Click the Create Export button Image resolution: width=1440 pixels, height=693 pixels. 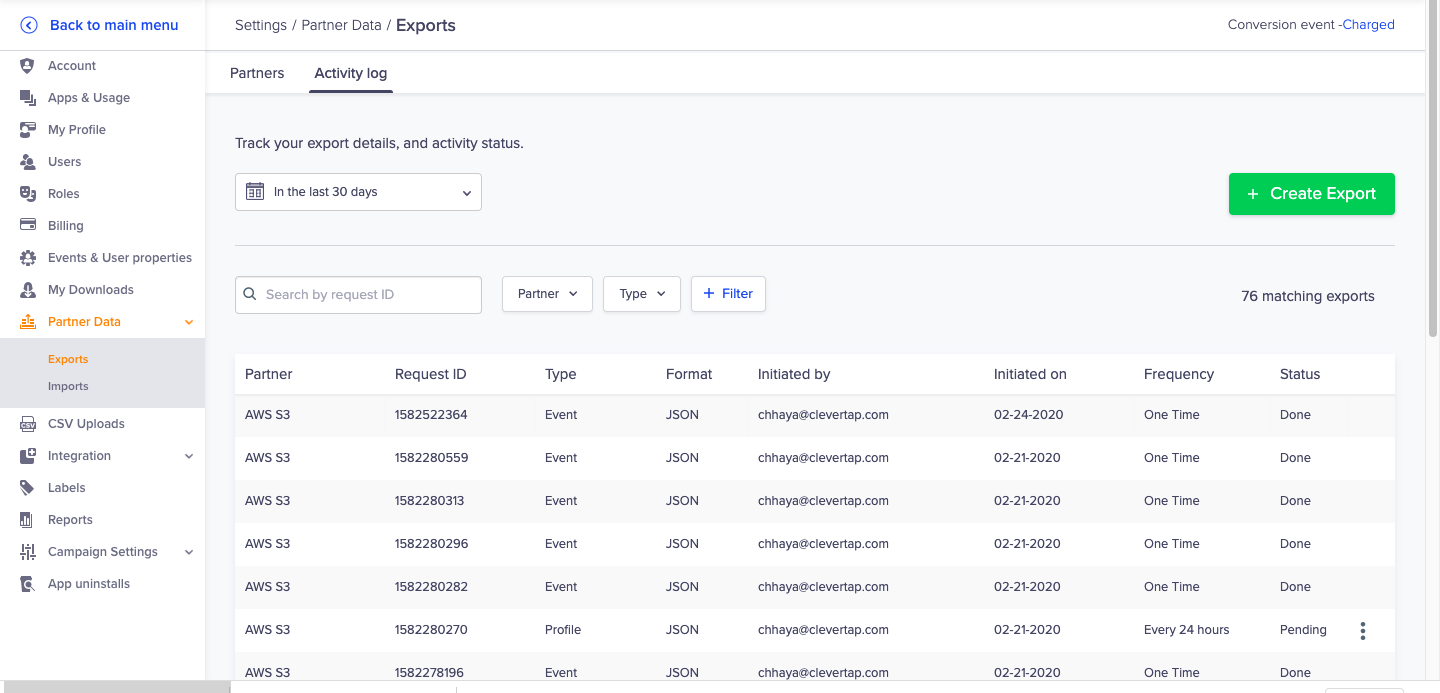point(1311,193)
